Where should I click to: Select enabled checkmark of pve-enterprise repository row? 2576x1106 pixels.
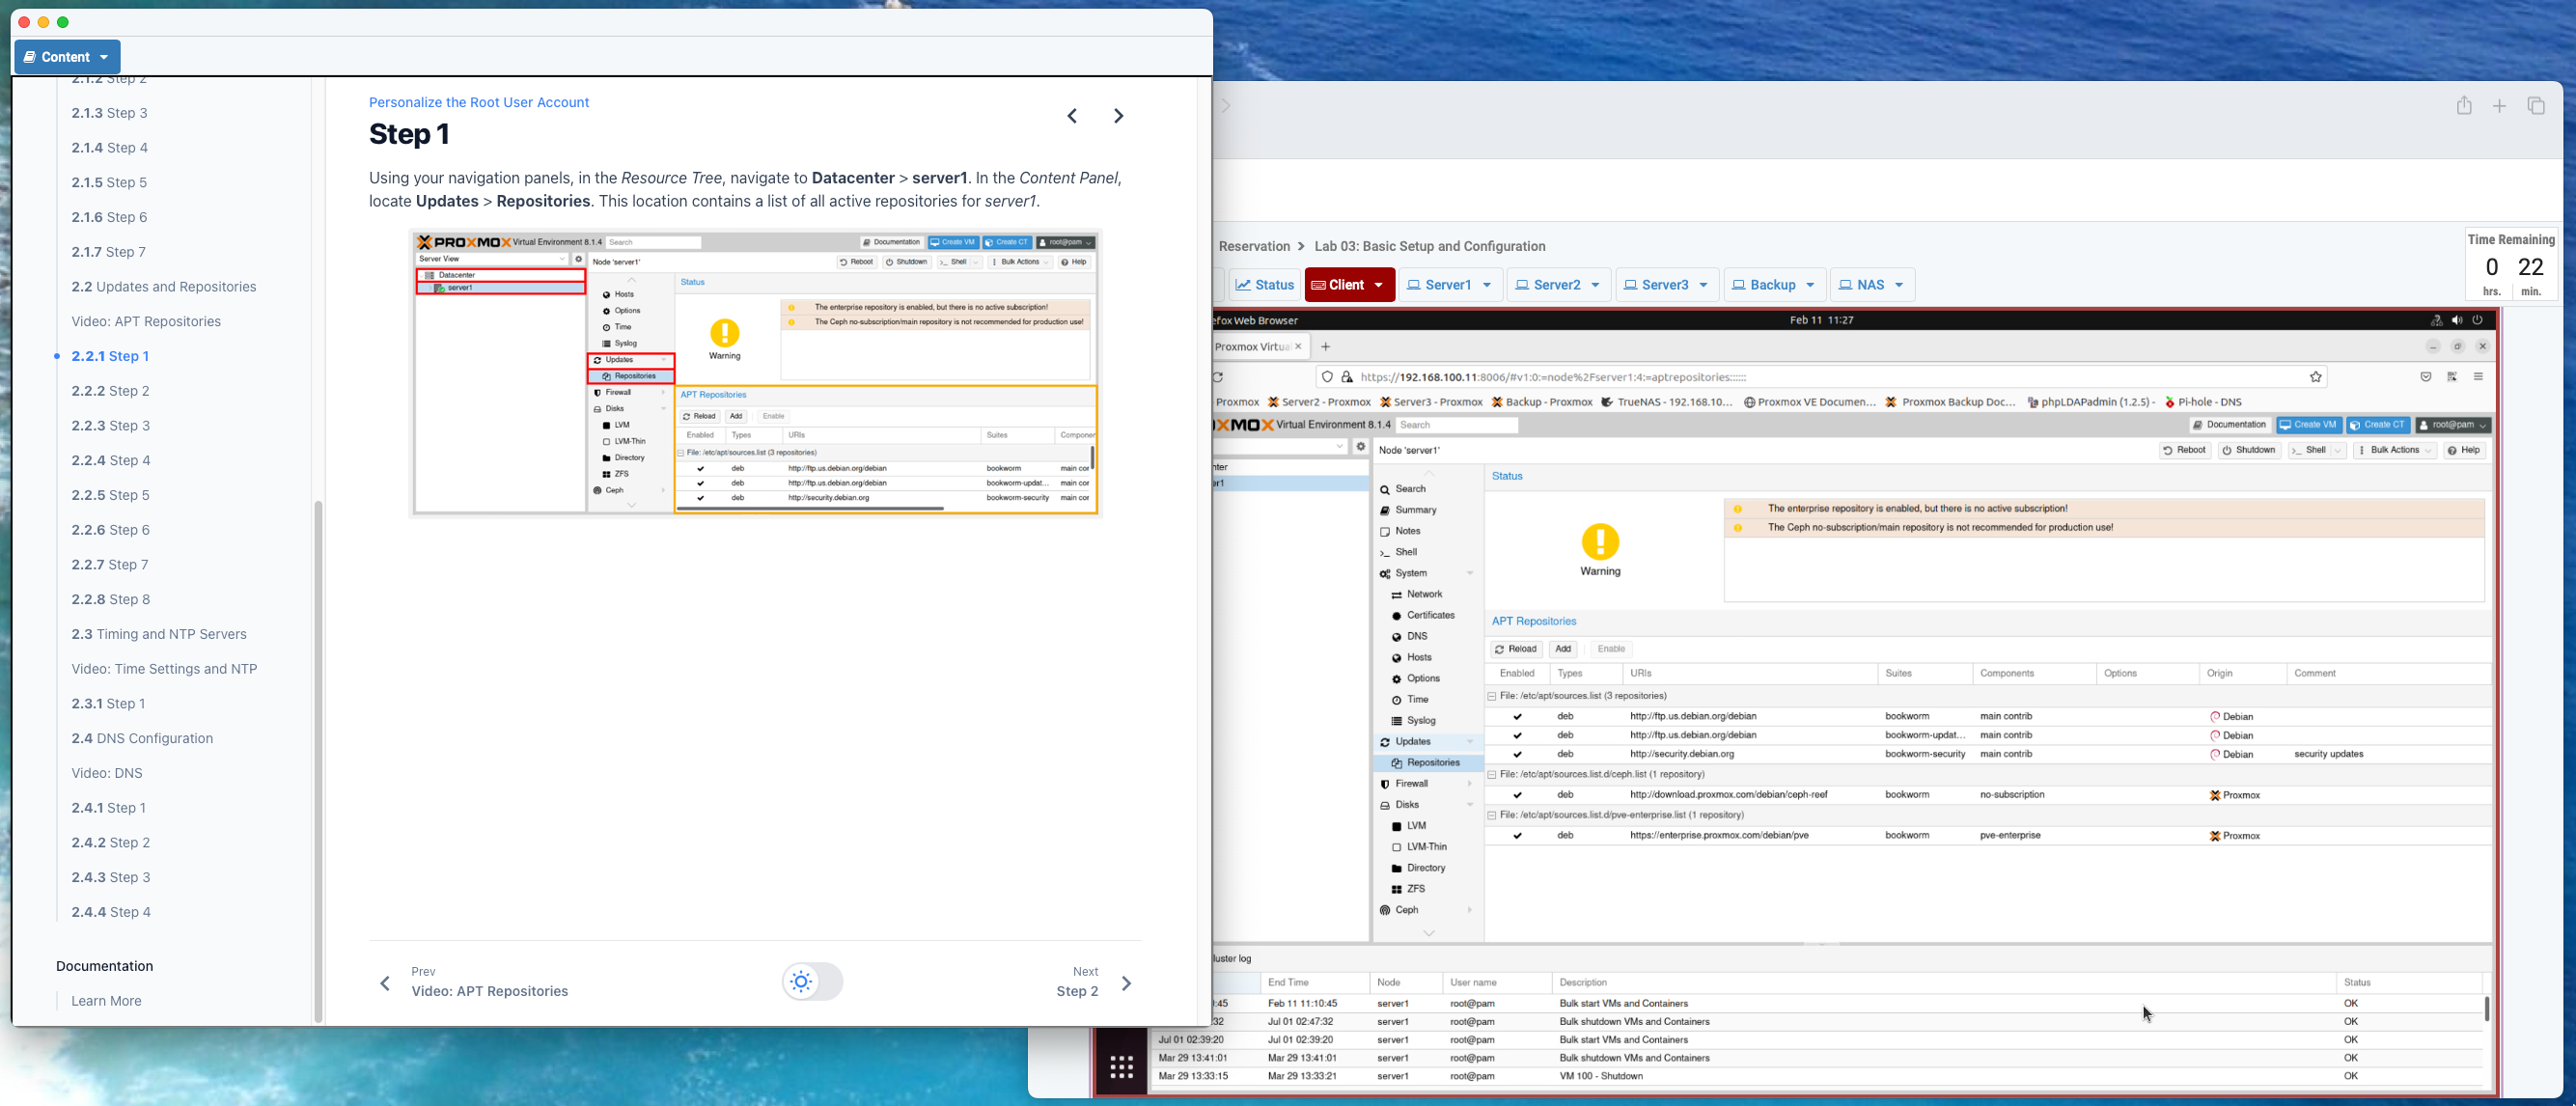pos(1517,835)
